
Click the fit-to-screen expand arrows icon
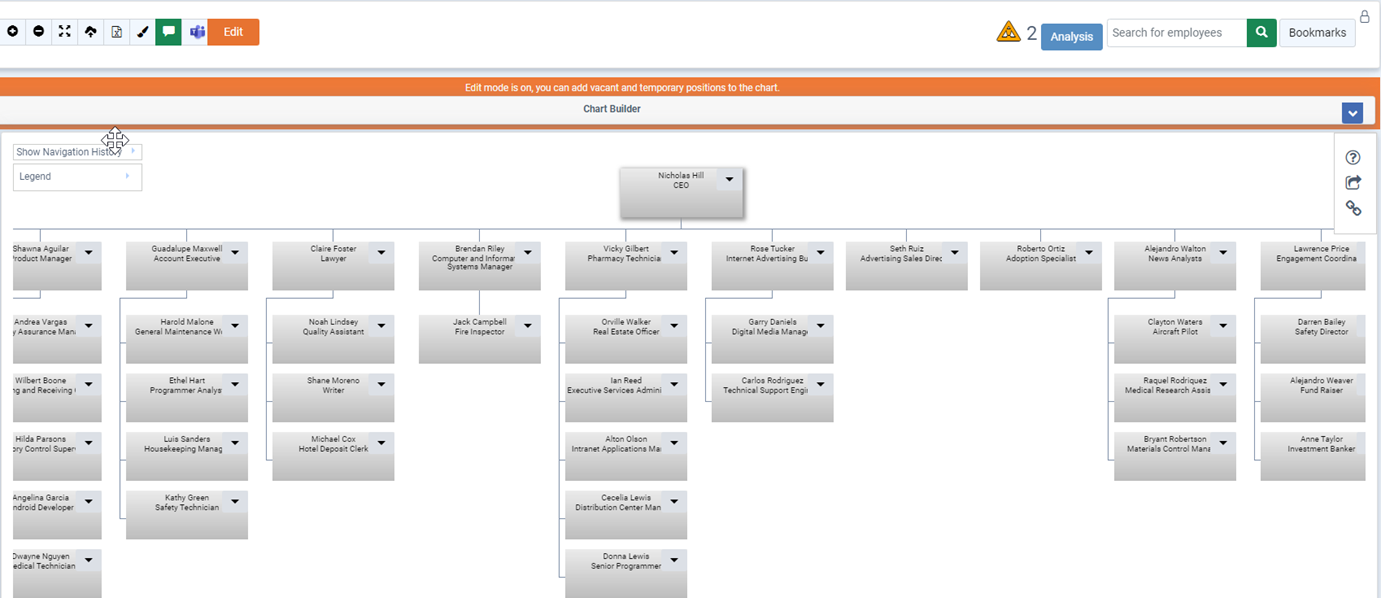[64, 32]
